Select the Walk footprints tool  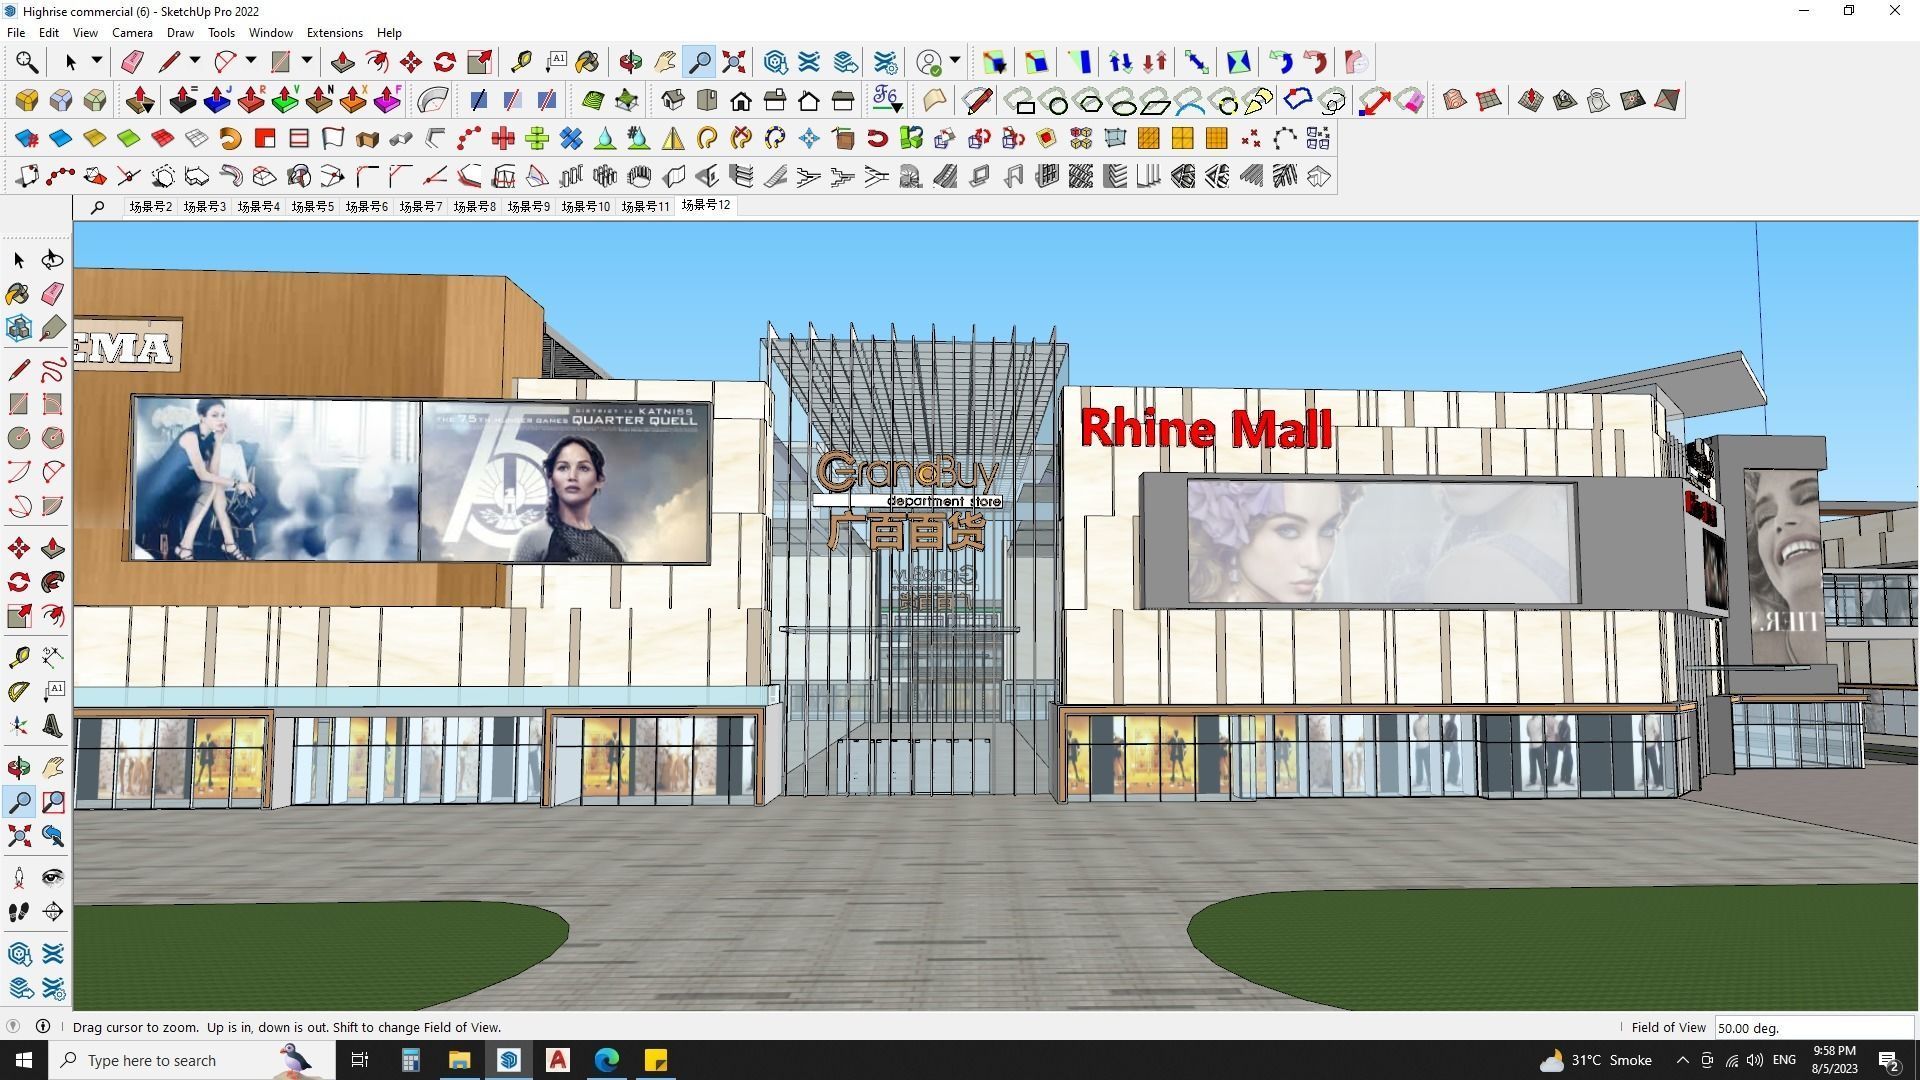[x=18, y=912]
